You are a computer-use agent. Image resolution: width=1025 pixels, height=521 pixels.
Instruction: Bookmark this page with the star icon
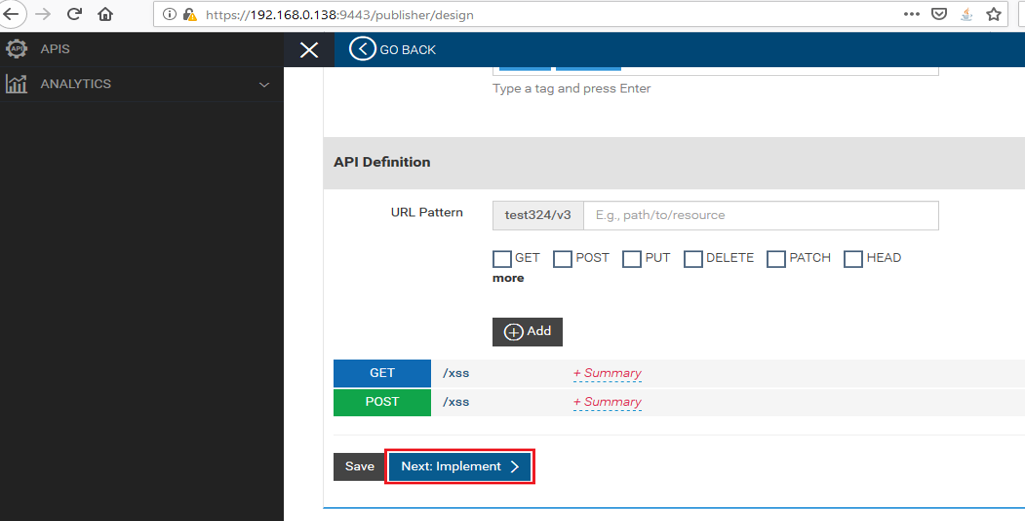coord(993,15)
